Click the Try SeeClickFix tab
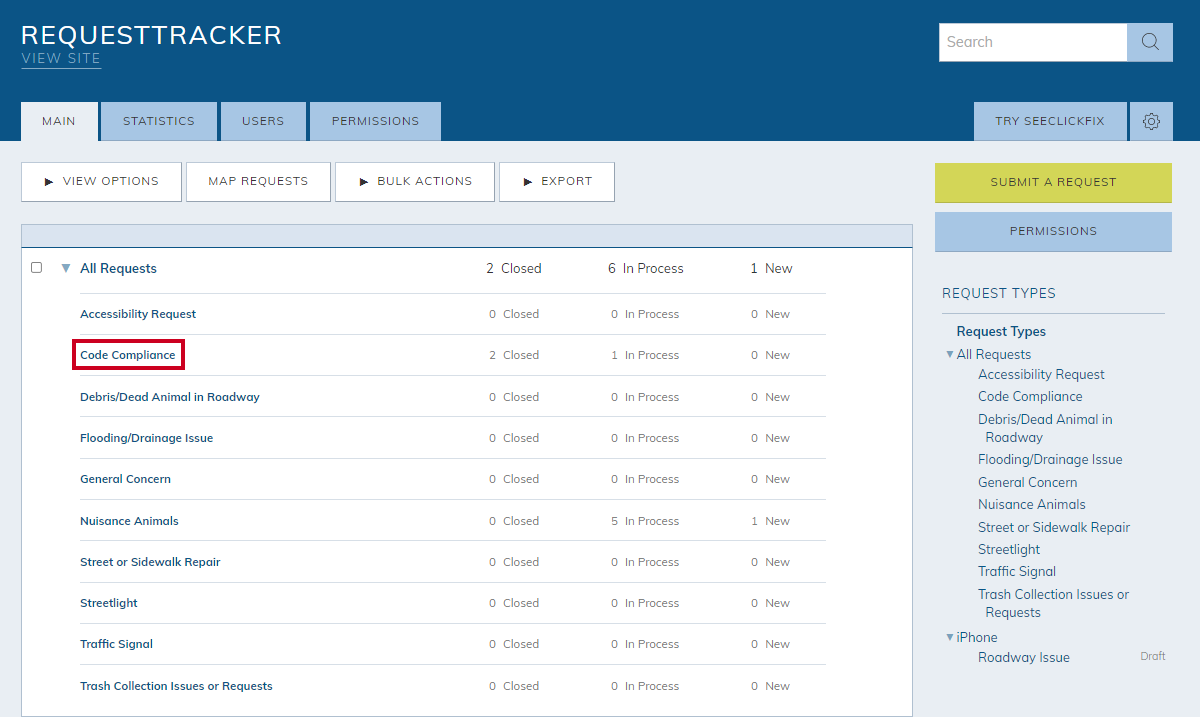The width and height of the screenshot is (1200, 717). (1050, 121)
